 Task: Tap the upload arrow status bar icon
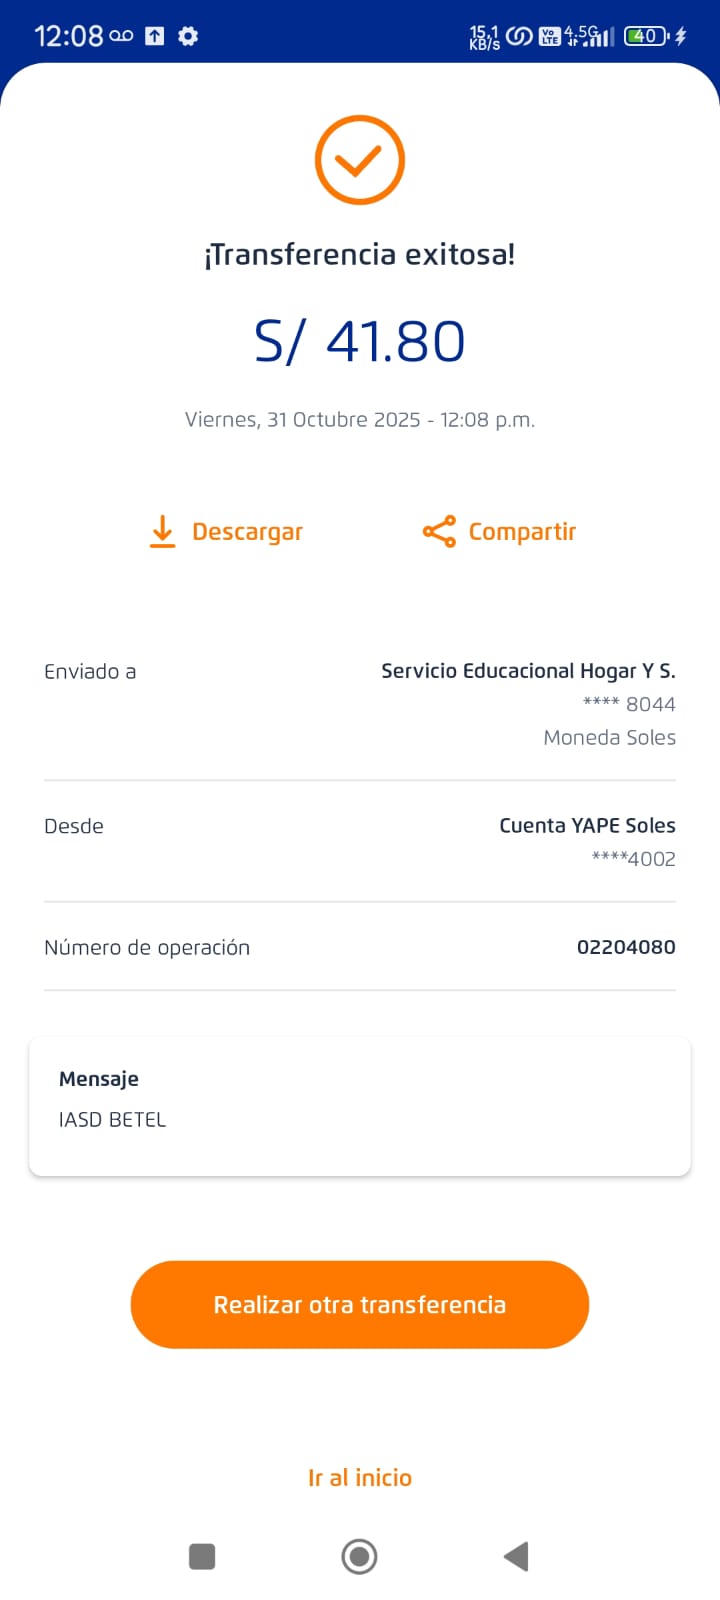point(154,36)
